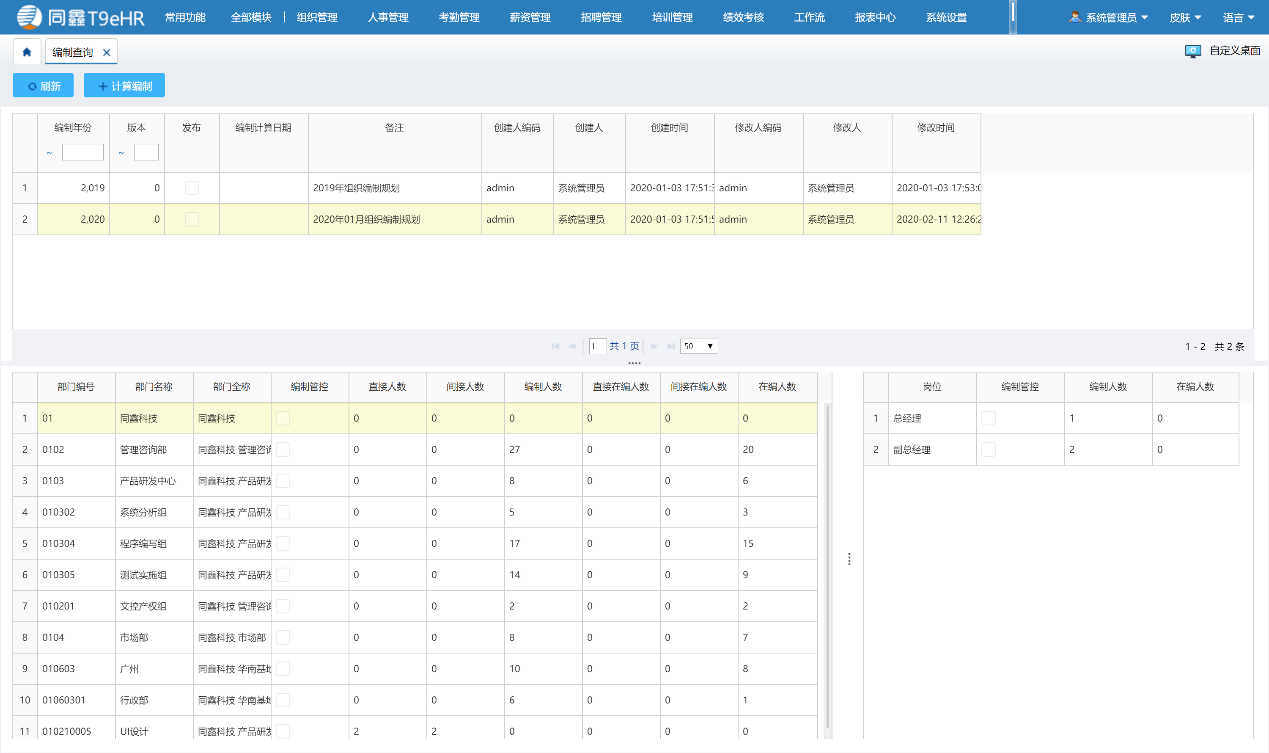
Task: Go to the first page in pager
Action: tap(555, 346)
